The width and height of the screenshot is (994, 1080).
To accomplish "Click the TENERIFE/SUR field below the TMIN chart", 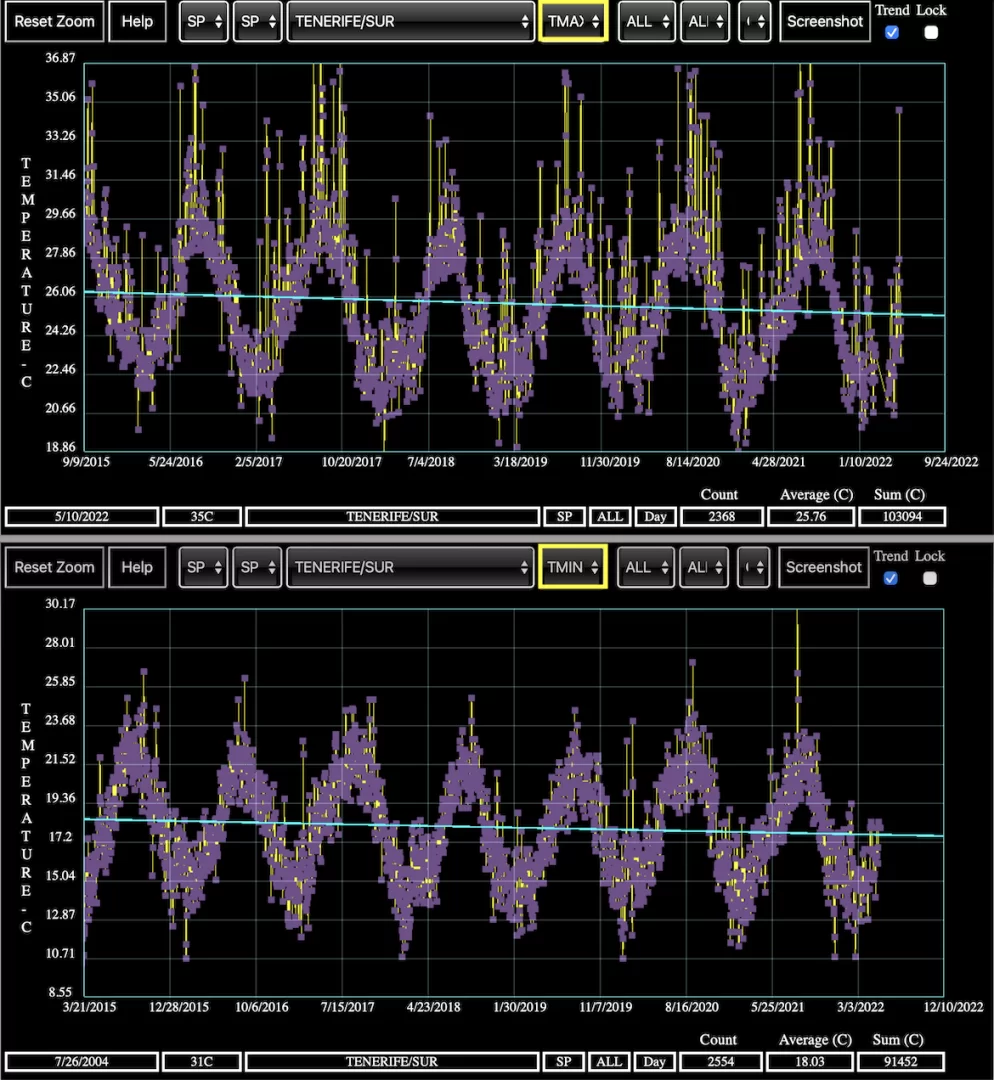I will 392,1061.
